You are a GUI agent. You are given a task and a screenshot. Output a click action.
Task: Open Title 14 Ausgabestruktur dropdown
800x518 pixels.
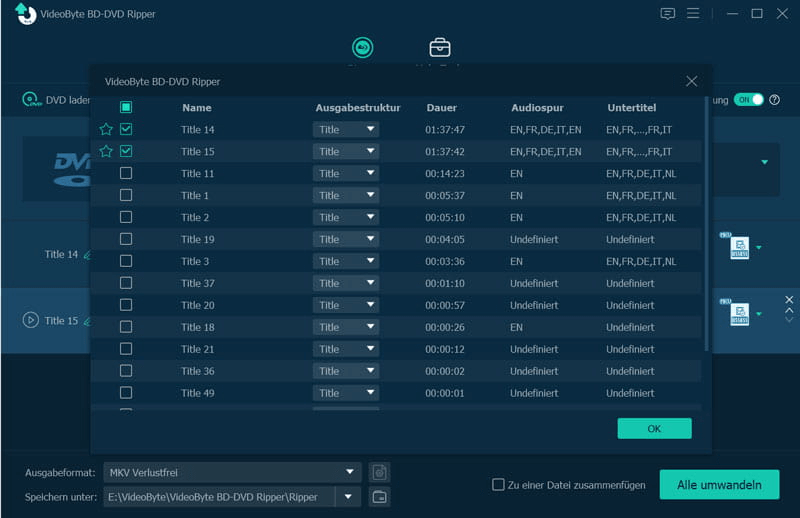point(346,130)
